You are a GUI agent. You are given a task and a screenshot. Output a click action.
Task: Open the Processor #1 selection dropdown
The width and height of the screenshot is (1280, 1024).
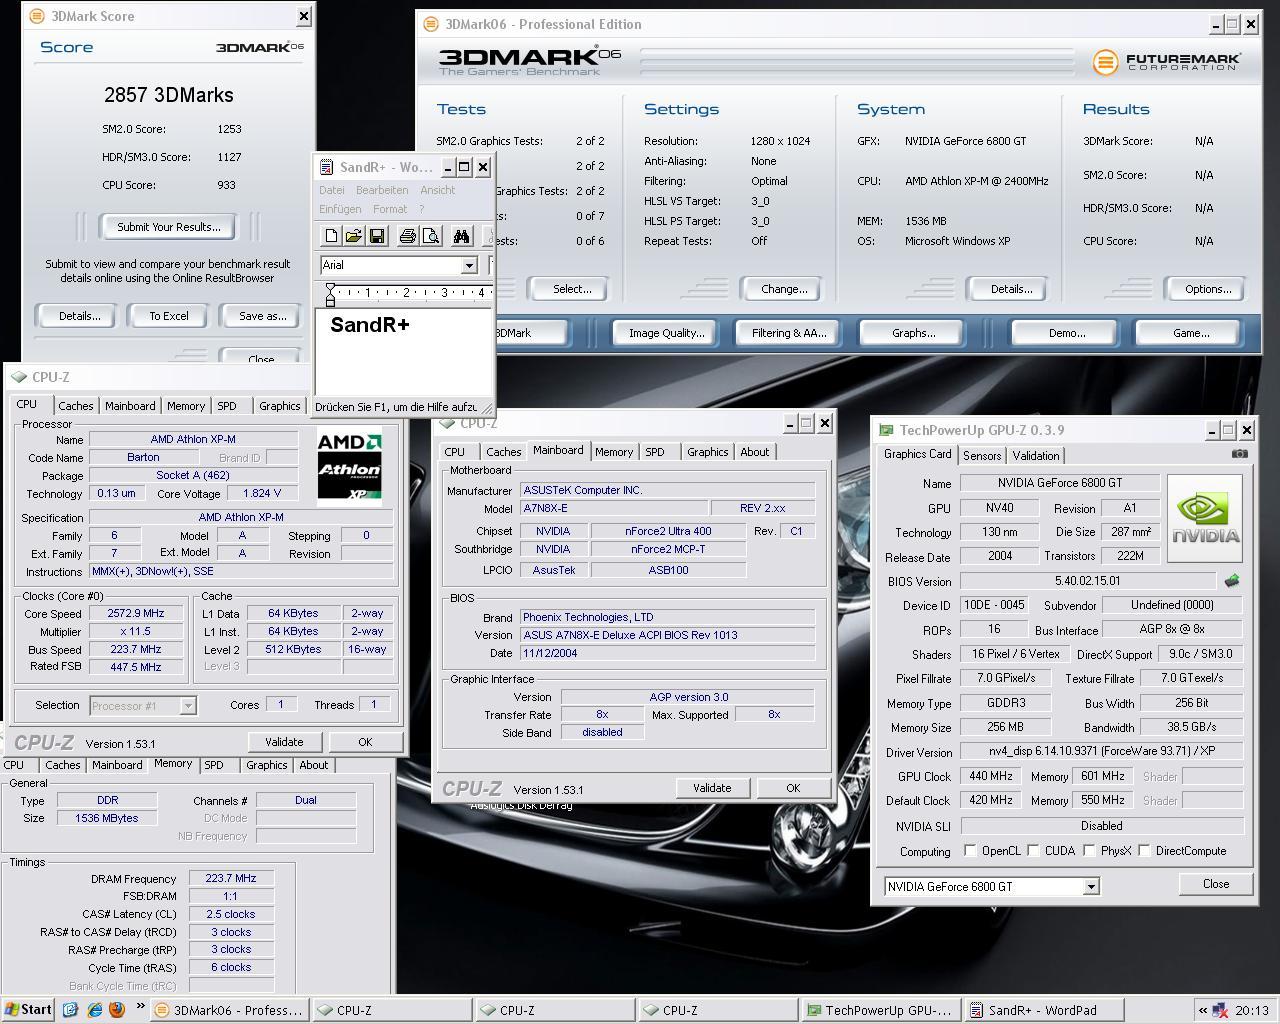[187, 706]
